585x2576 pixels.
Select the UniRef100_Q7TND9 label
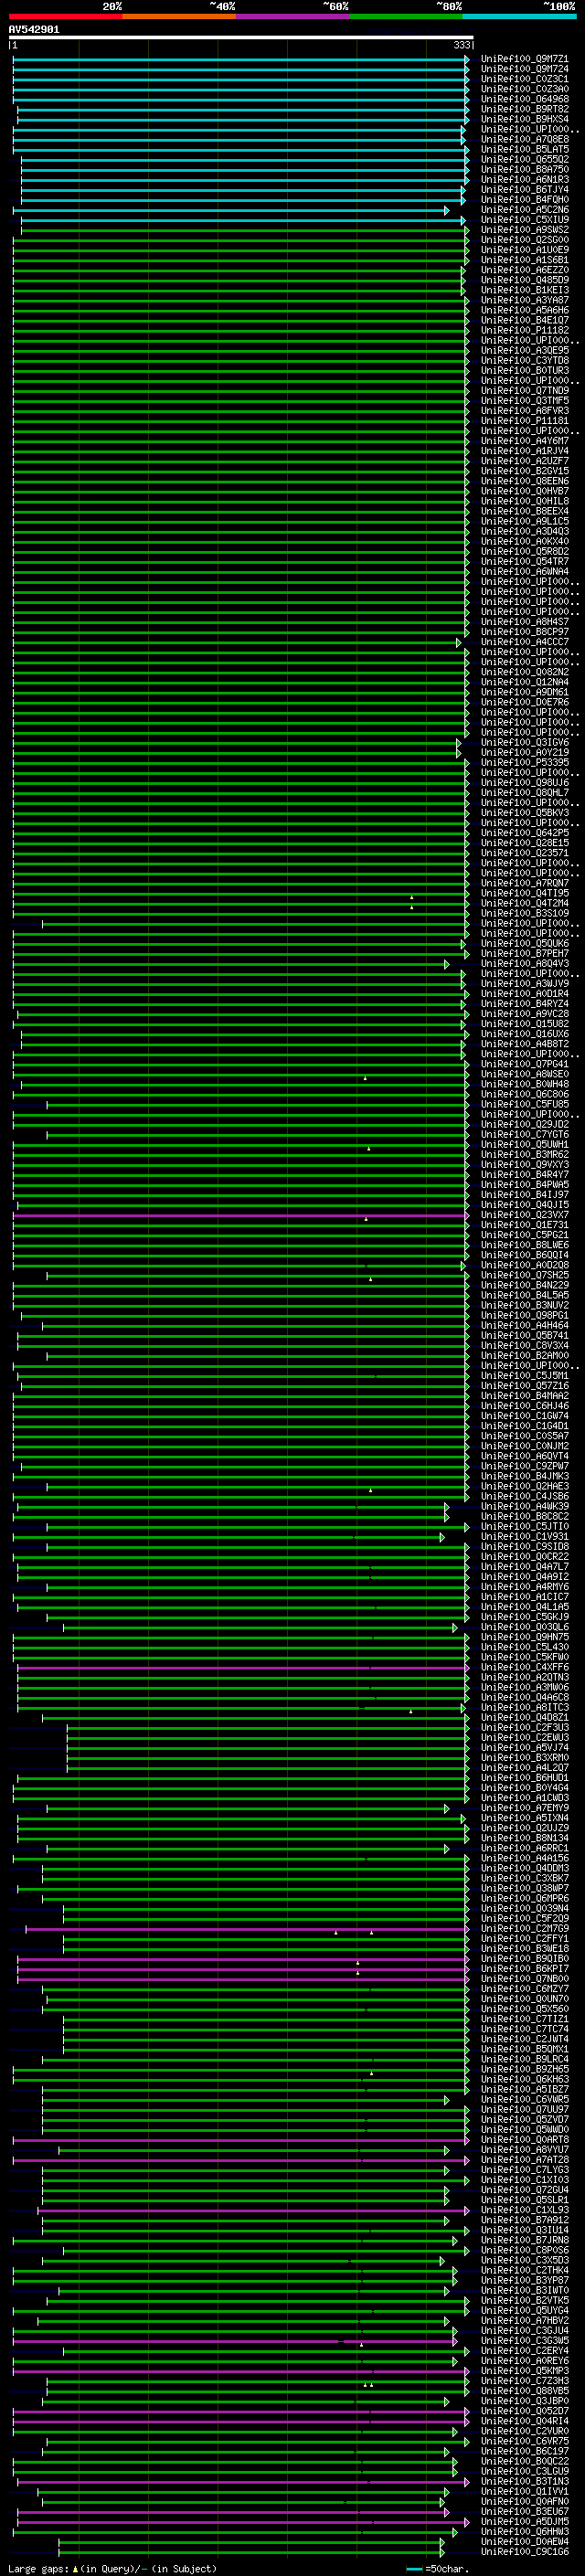click(x=525, y=390)
